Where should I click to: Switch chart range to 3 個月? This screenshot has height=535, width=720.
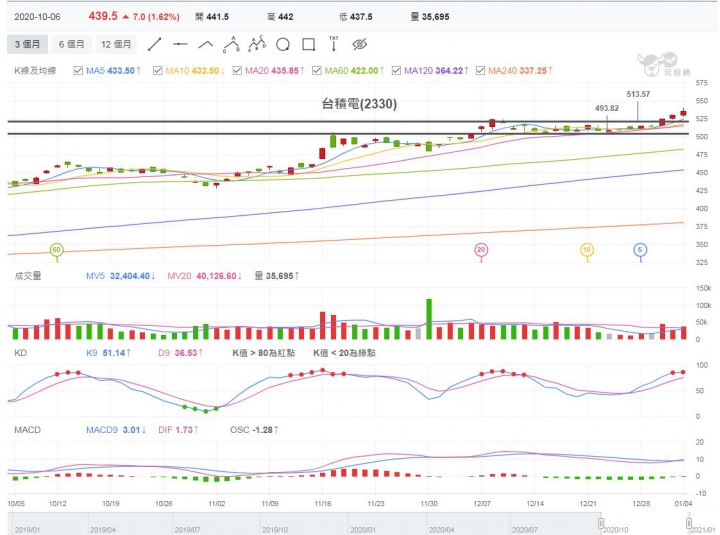(x=27, y=45)
